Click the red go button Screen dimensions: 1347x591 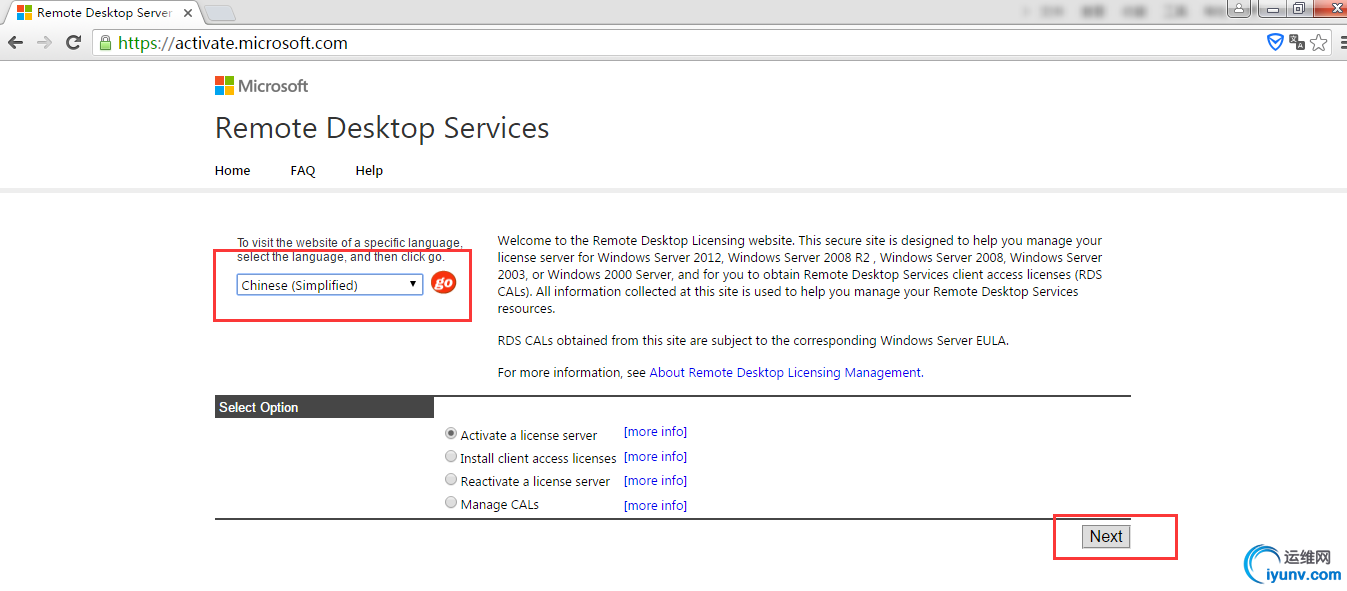443,283
